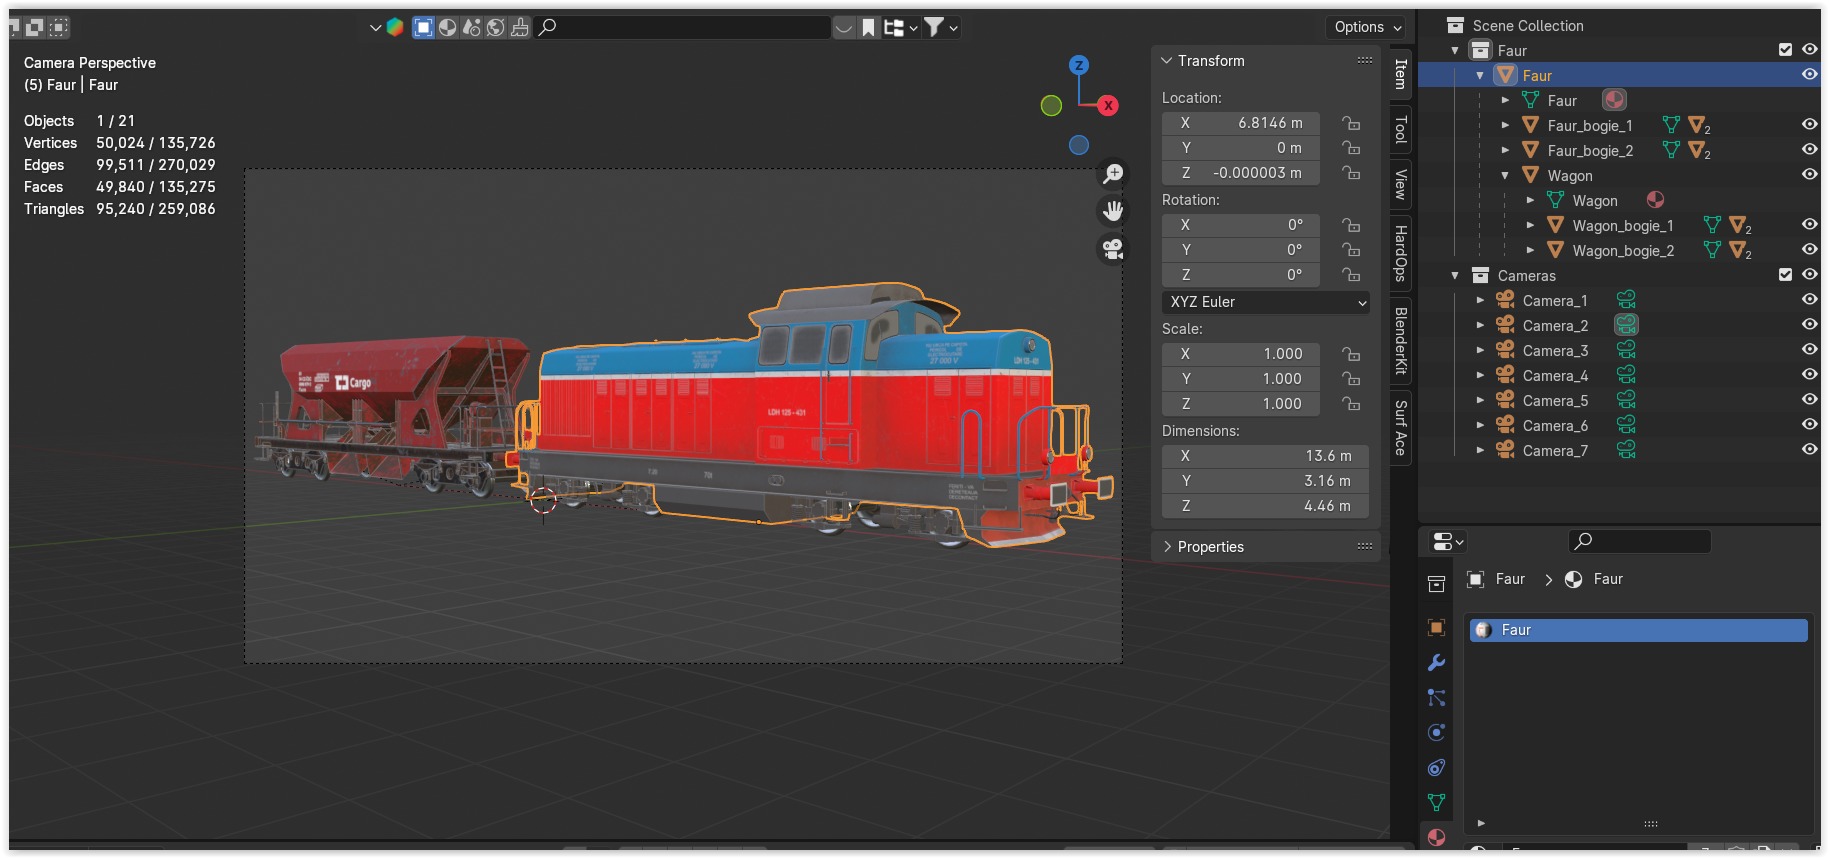This screenshot has width=1829, height=858.
Task: Open the Options dropdown in viewport header
Action: 1367,27
